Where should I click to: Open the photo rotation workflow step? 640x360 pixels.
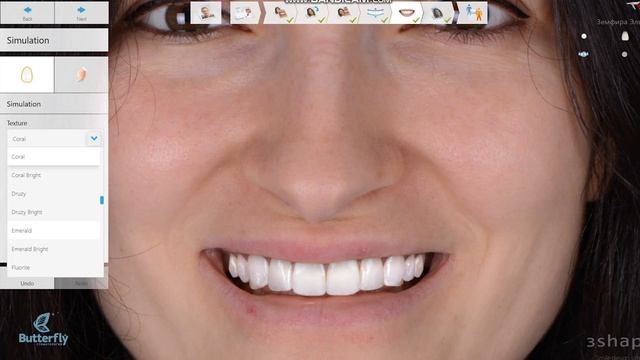(313, 13)
